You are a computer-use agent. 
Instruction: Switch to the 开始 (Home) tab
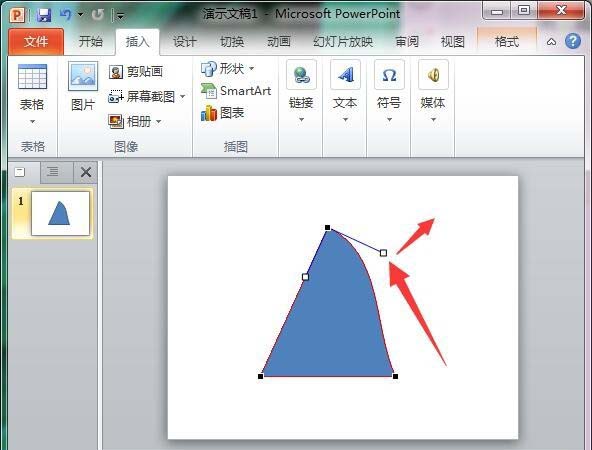[91, 41]
